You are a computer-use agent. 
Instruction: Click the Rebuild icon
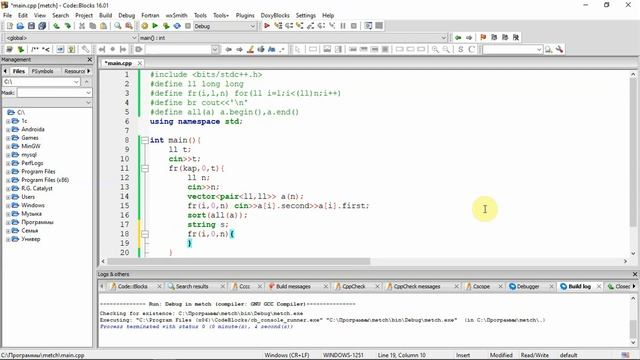pyautogui.click(x=177, y=26)
